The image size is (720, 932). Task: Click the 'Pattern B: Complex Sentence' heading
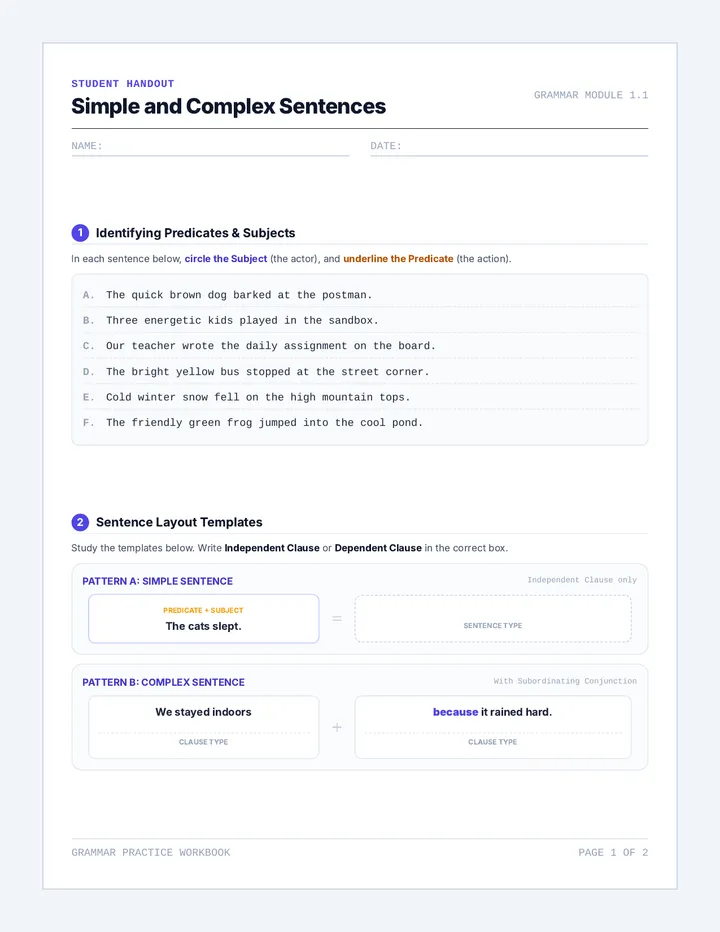(164, 682)
